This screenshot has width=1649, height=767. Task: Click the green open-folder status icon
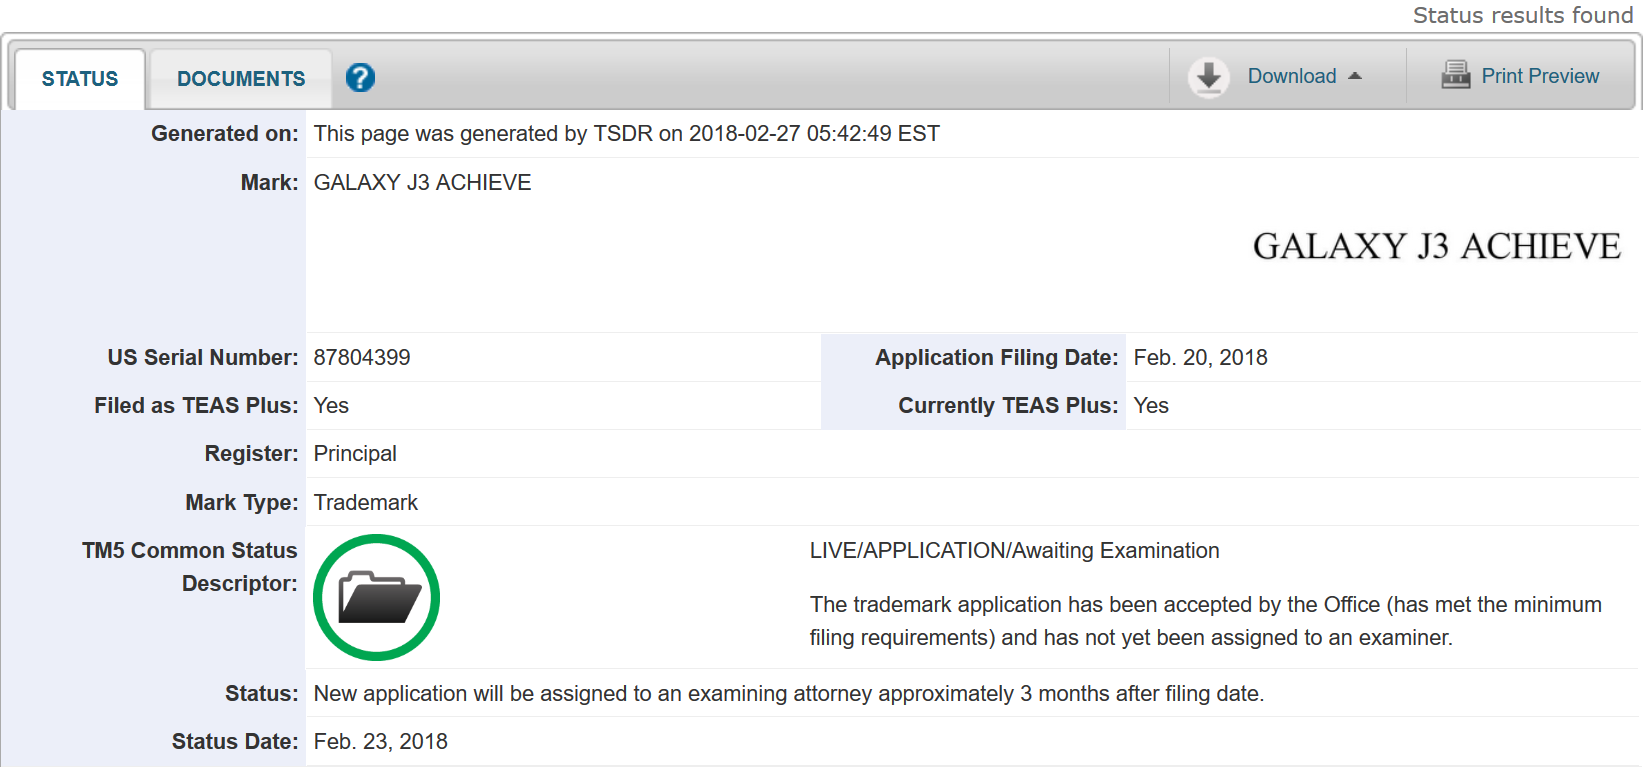click(x=377, y=598)
